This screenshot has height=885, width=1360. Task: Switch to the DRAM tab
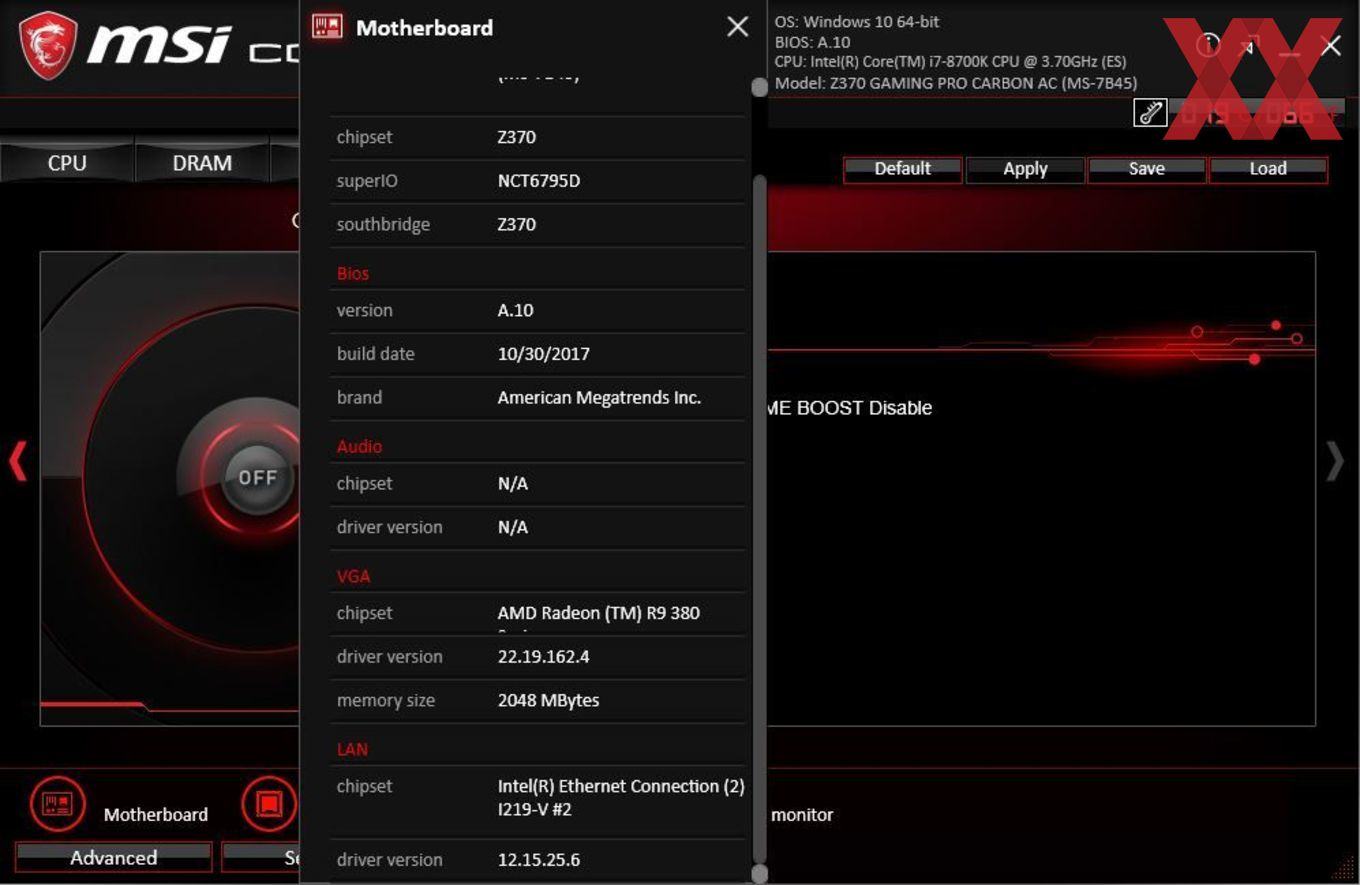(x=202, y=163)
